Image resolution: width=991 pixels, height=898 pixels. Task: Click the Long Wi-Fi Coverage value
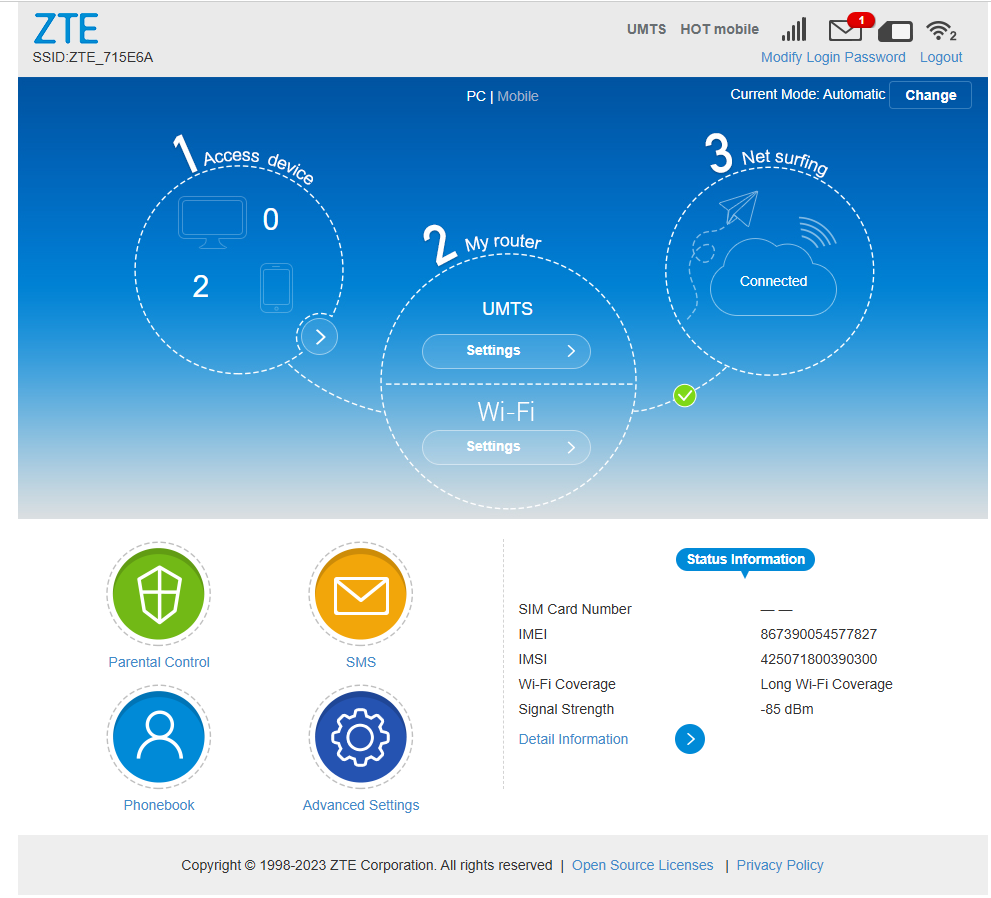pos(826,684)
